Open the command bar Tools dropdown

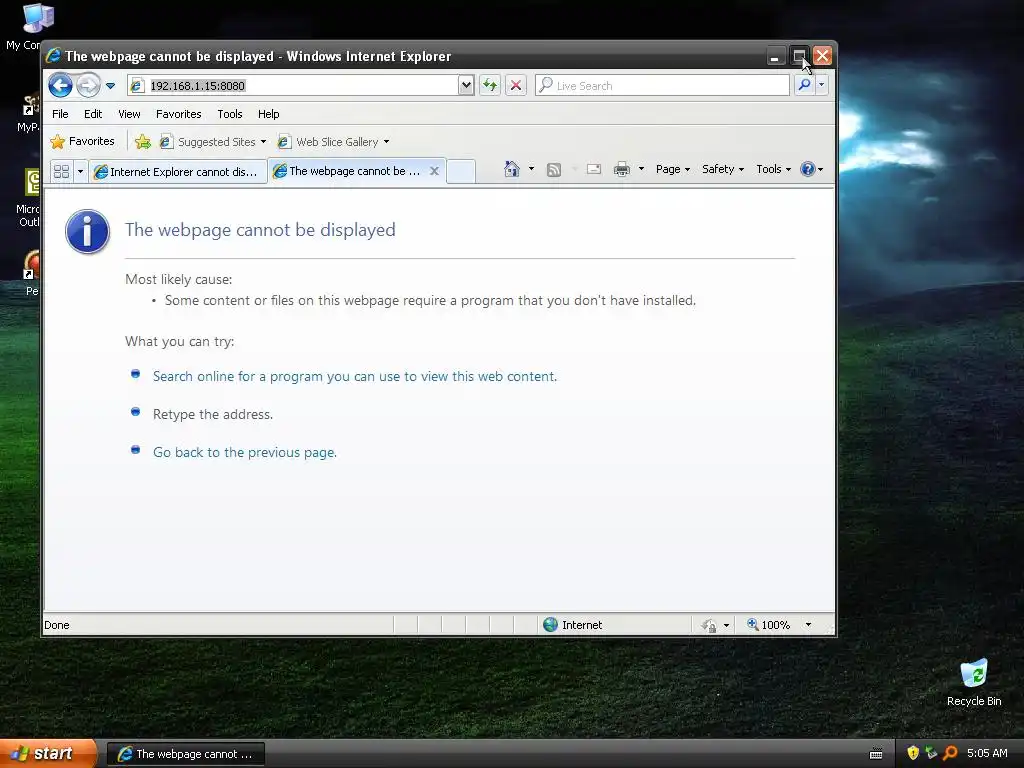coord(773,169)
